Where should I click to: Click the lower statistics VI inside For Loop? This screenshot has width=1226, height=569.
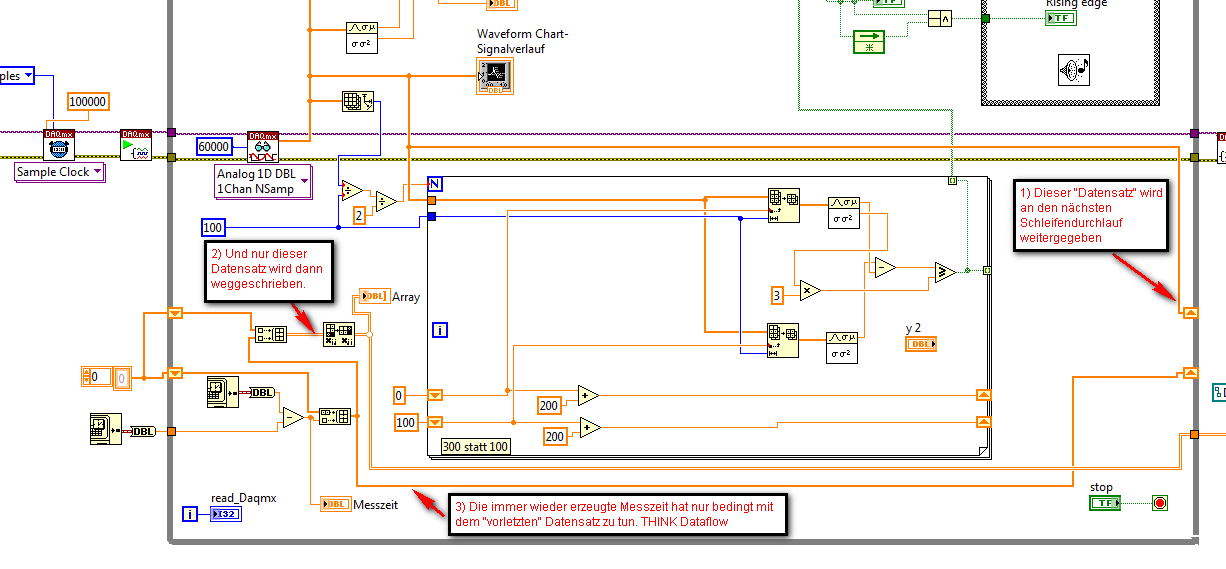(x=842, y=347)
